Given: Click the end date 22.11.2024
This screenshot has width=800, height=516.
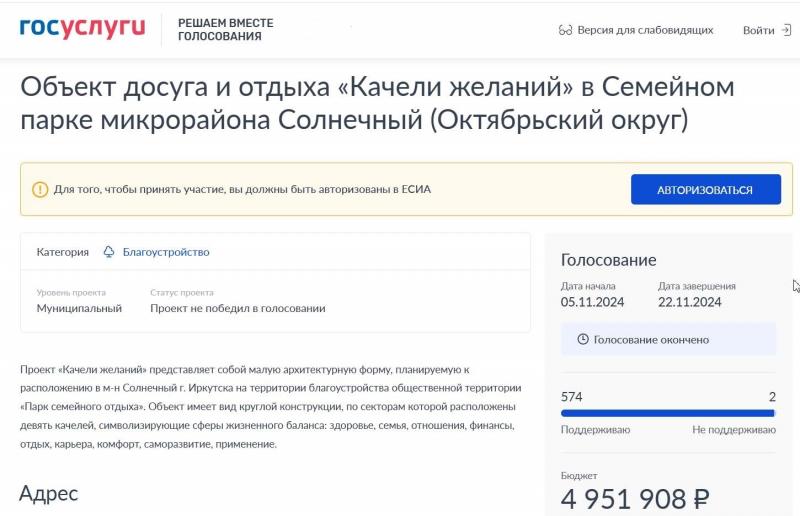Looking at the screenshot, I should 689,301.
